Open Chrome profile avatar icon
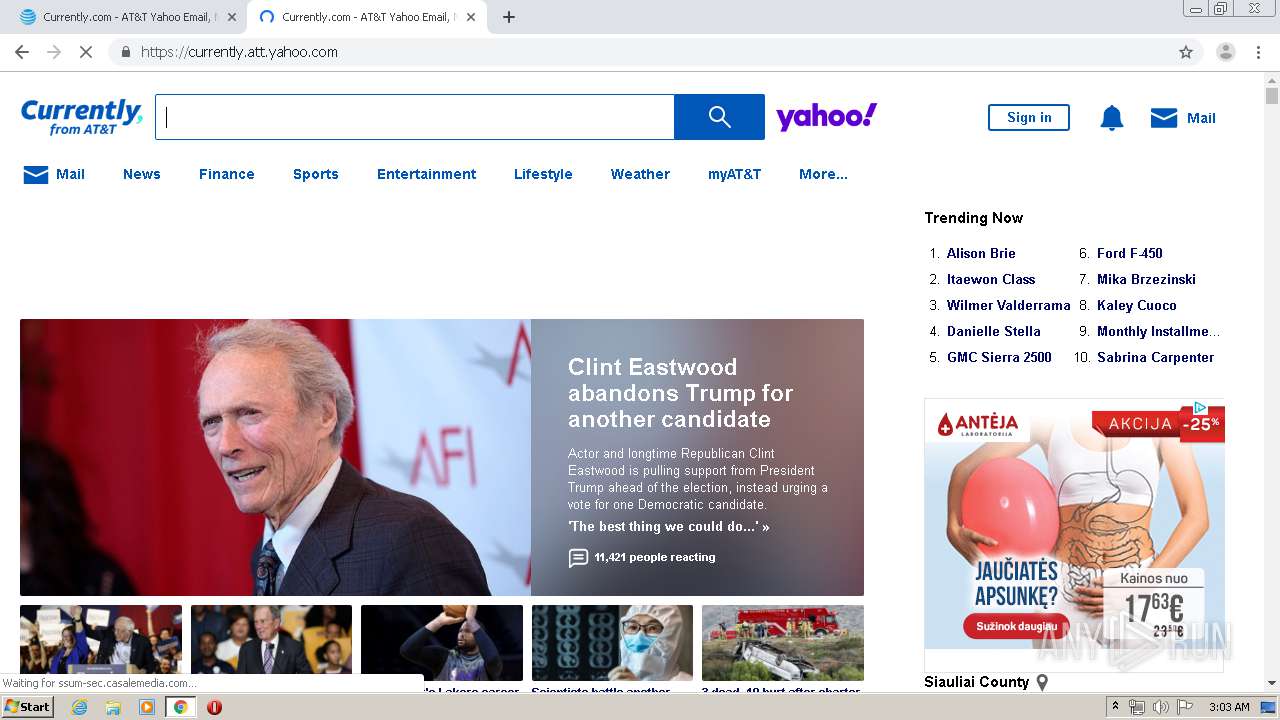This screenshot has height=720, width=1280. click(x=1225, y=52)
